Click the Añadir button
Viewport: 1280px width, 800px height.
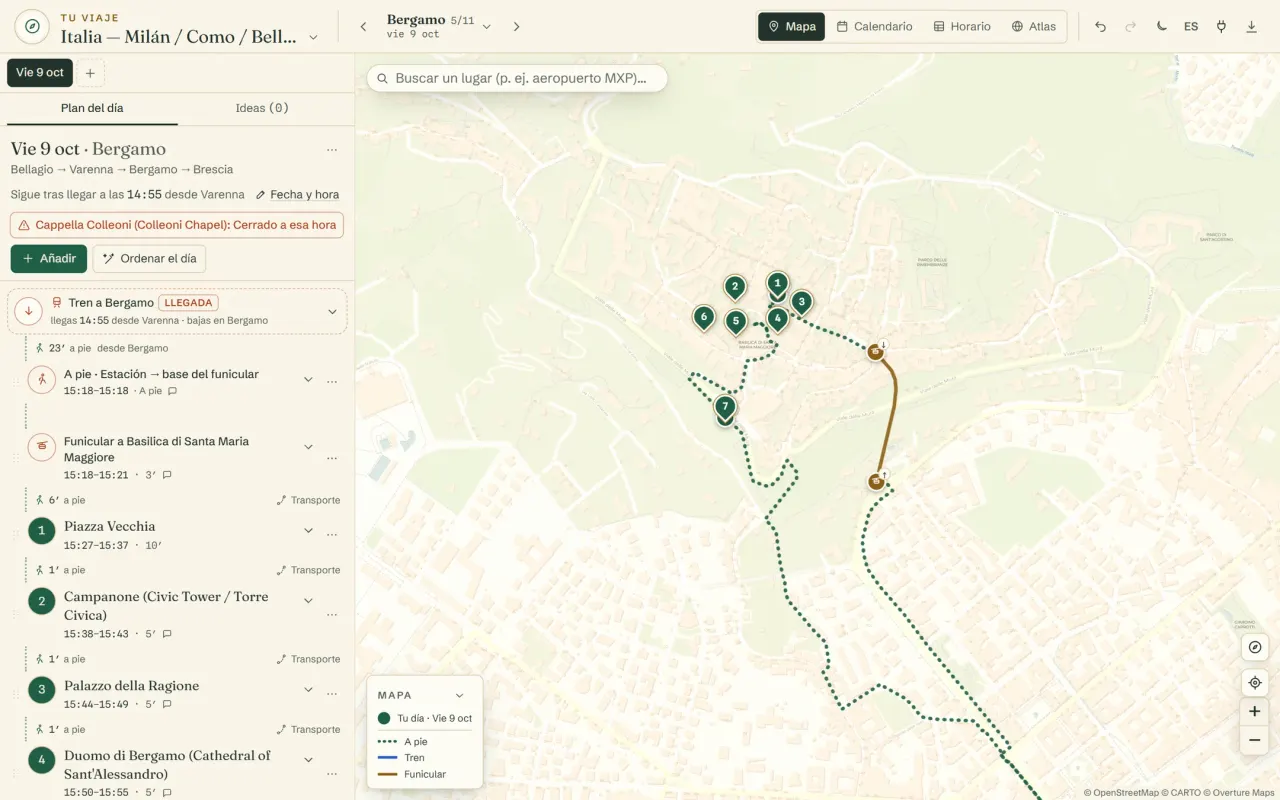point(49,258)
